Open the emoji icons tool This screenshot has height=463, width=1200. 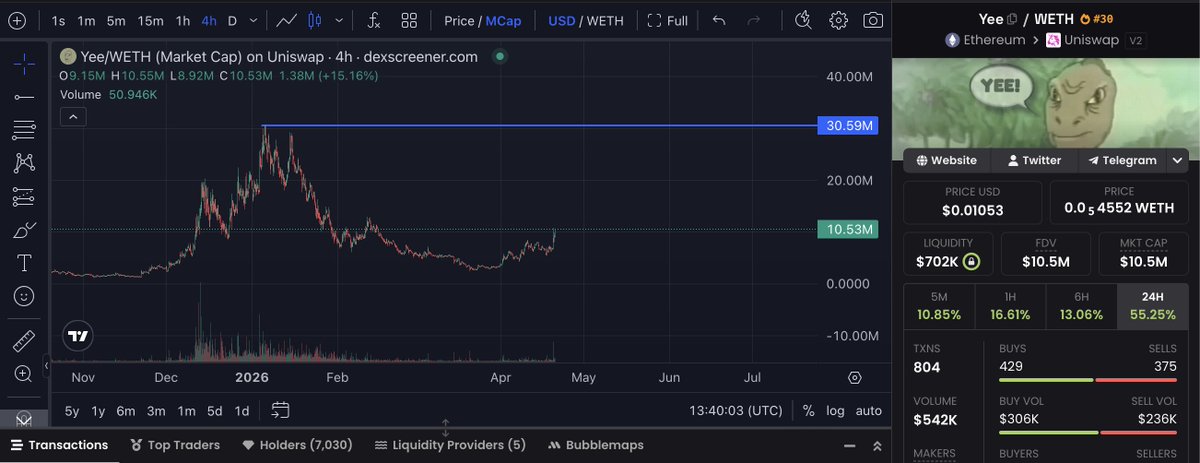coord(24,297)
